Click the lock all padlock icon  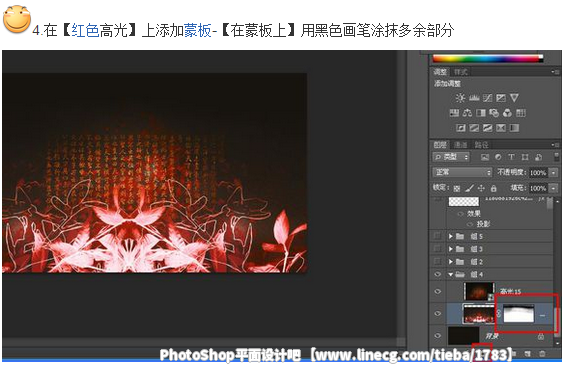(x=493, y=188)
